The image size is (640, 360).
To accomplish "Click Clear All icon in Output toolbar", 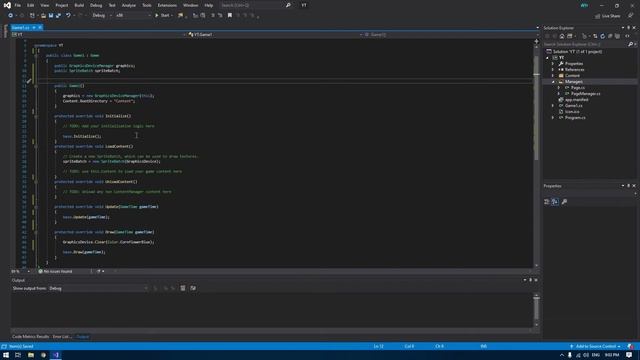I will 183,289.
